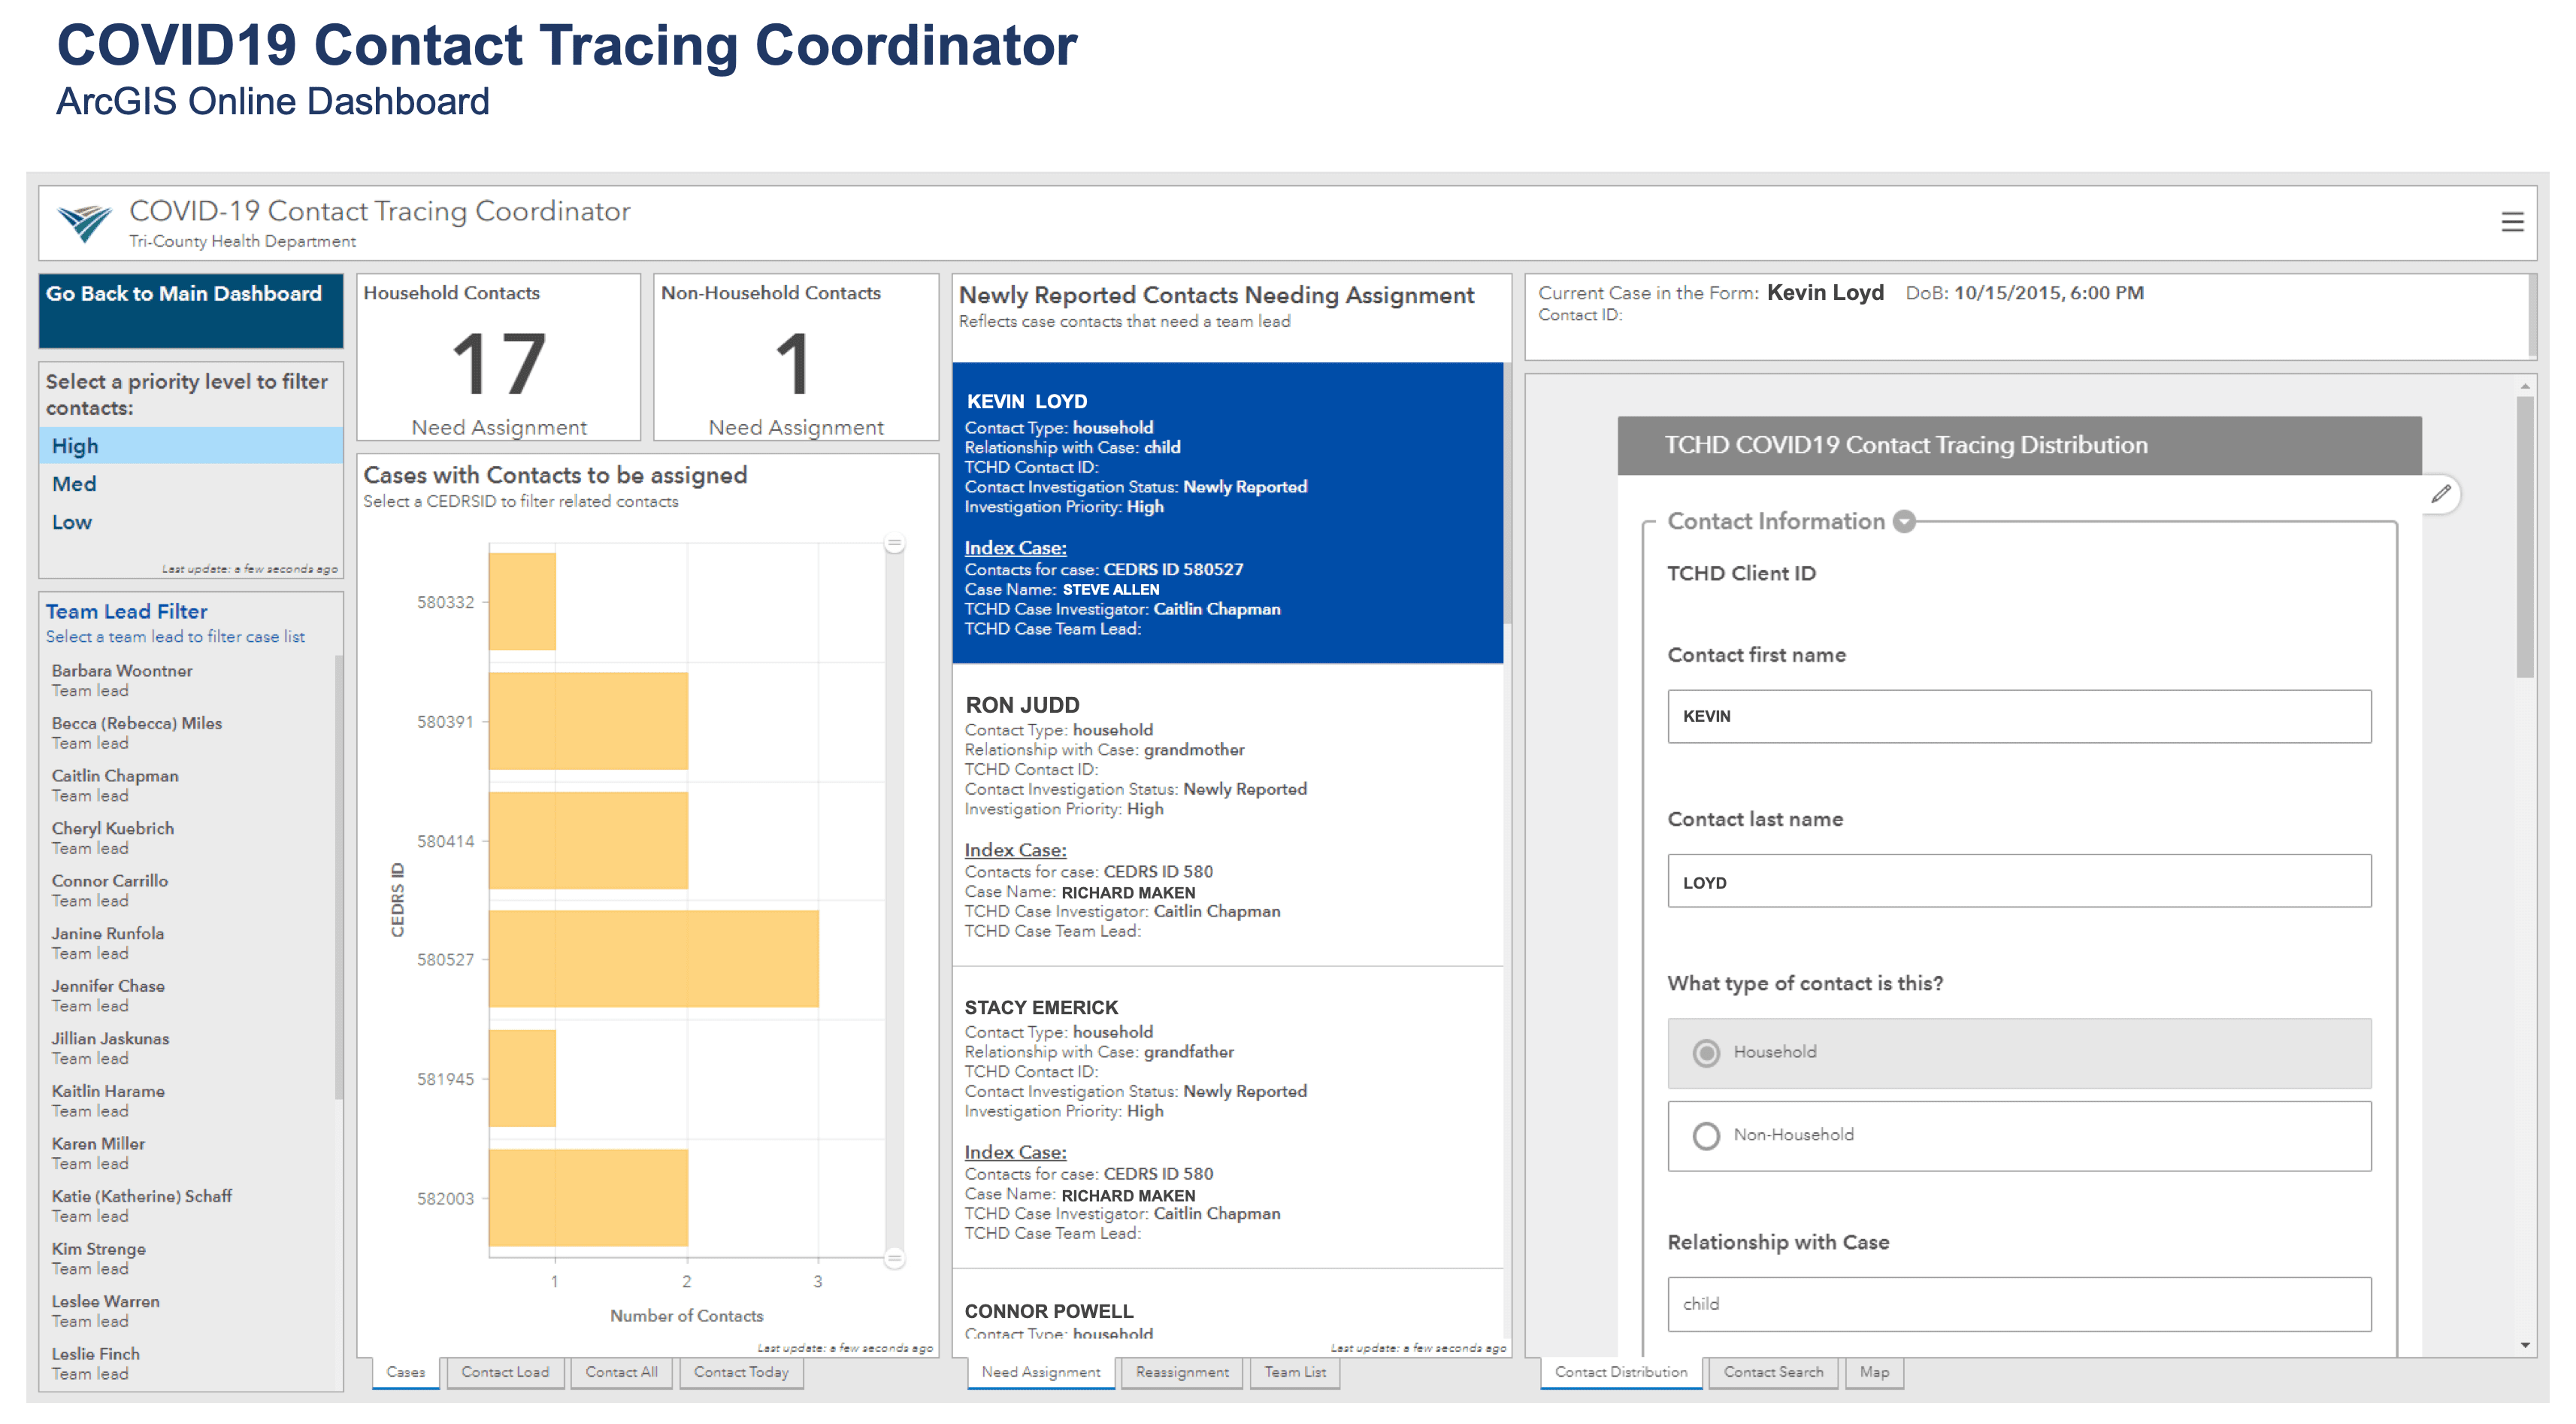This screenshot has width=2576, height=1424.
Task: Click the Tri-County Health Department logo
Action: tap(84, 222)
